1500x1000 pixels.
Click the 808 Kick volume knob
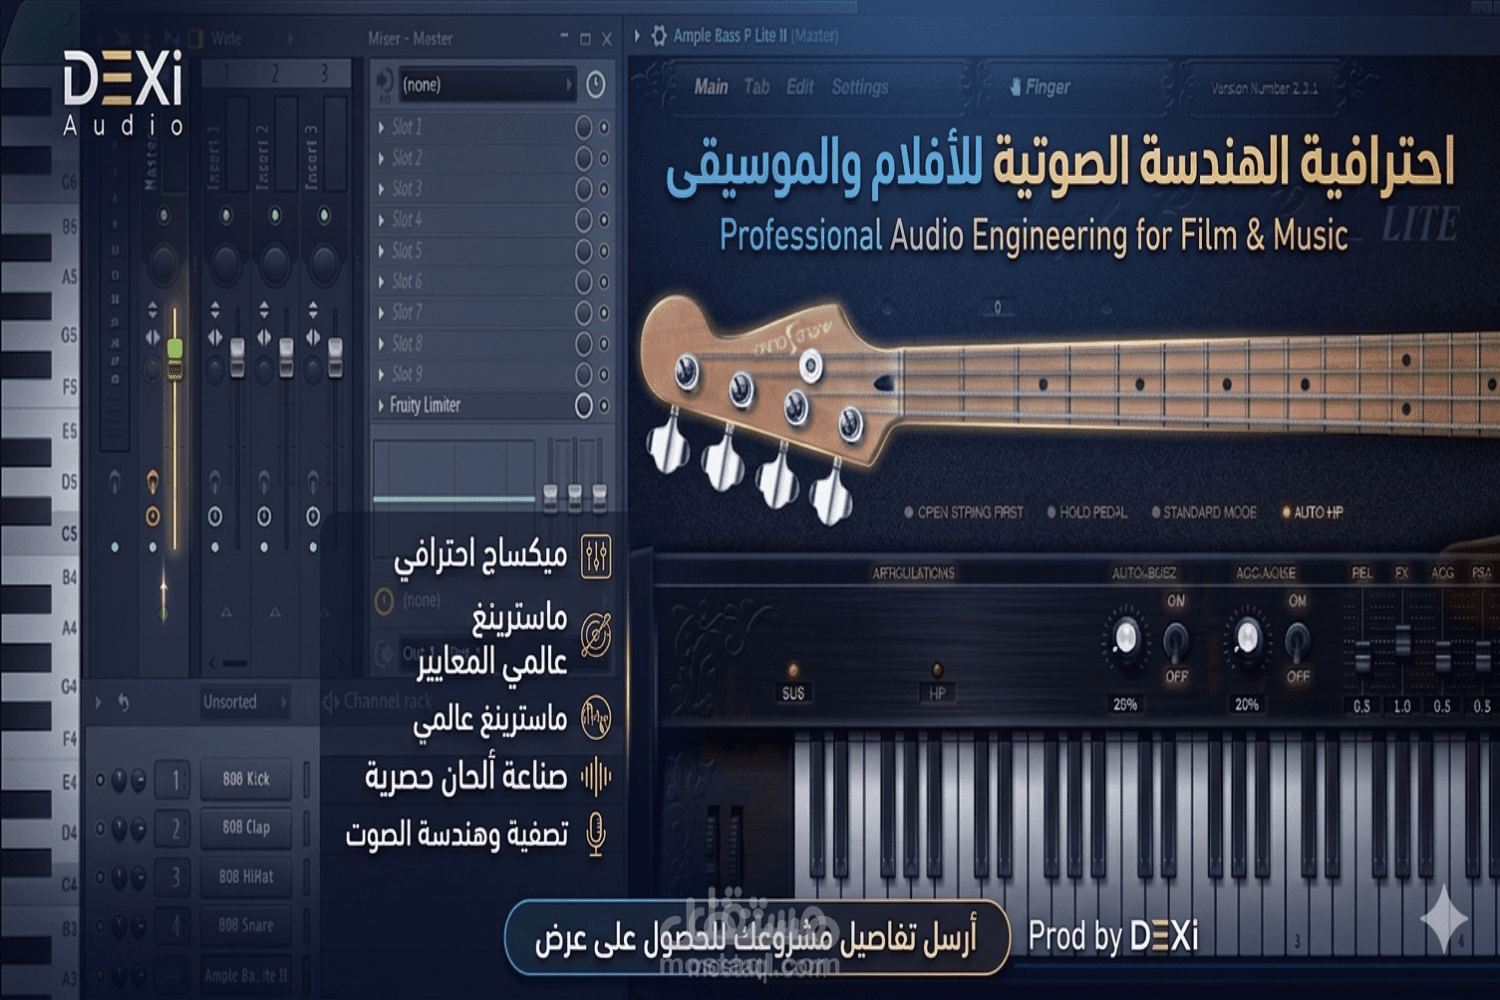point(138,780)
